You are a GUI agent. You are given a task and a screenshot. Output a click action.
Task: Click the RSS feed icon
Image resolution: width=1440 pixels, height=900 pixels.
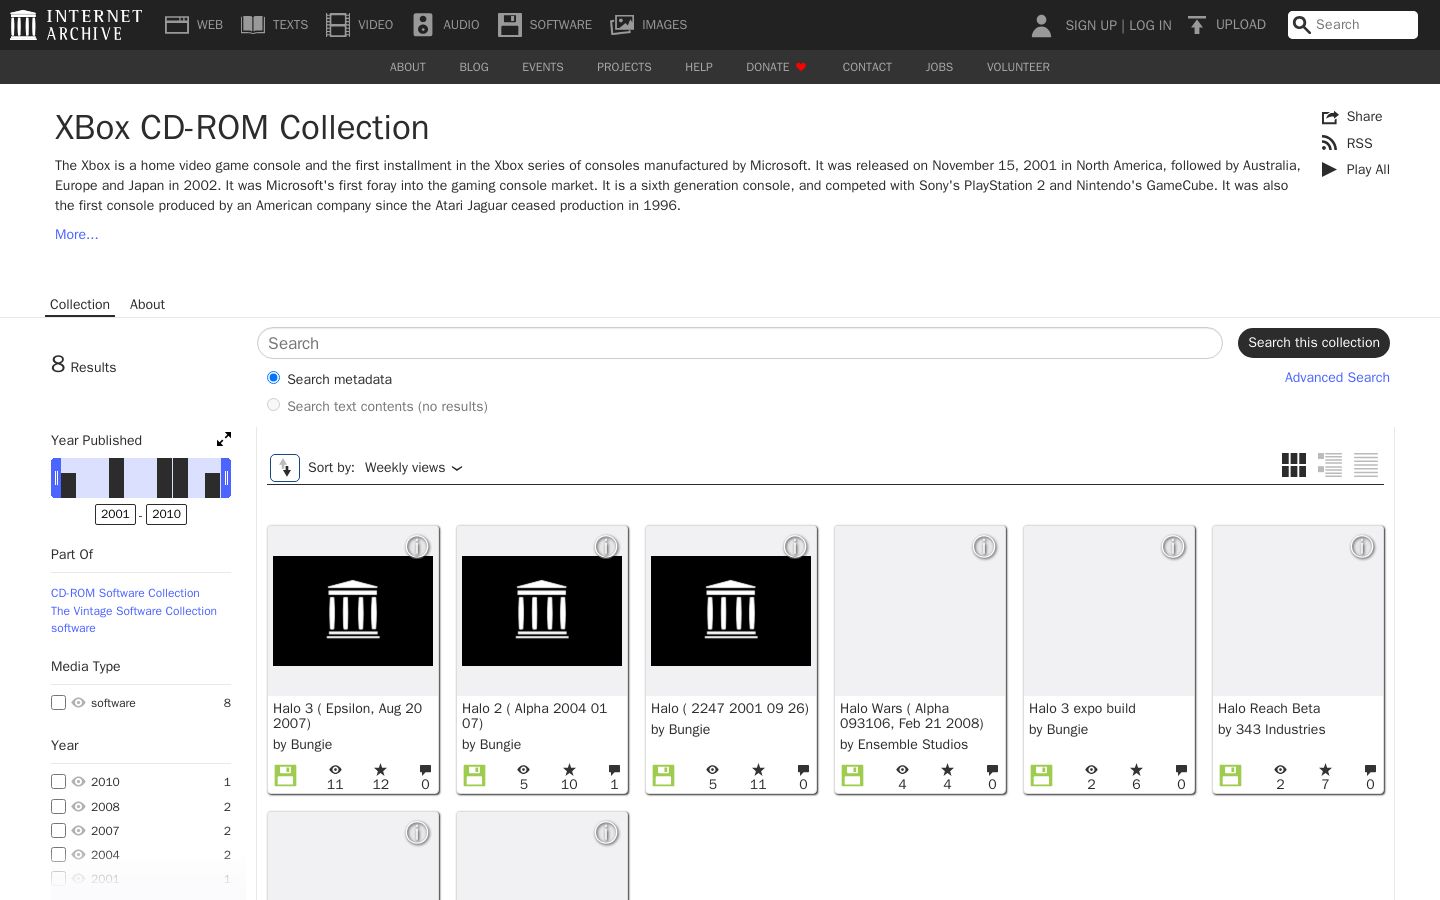1329,143
